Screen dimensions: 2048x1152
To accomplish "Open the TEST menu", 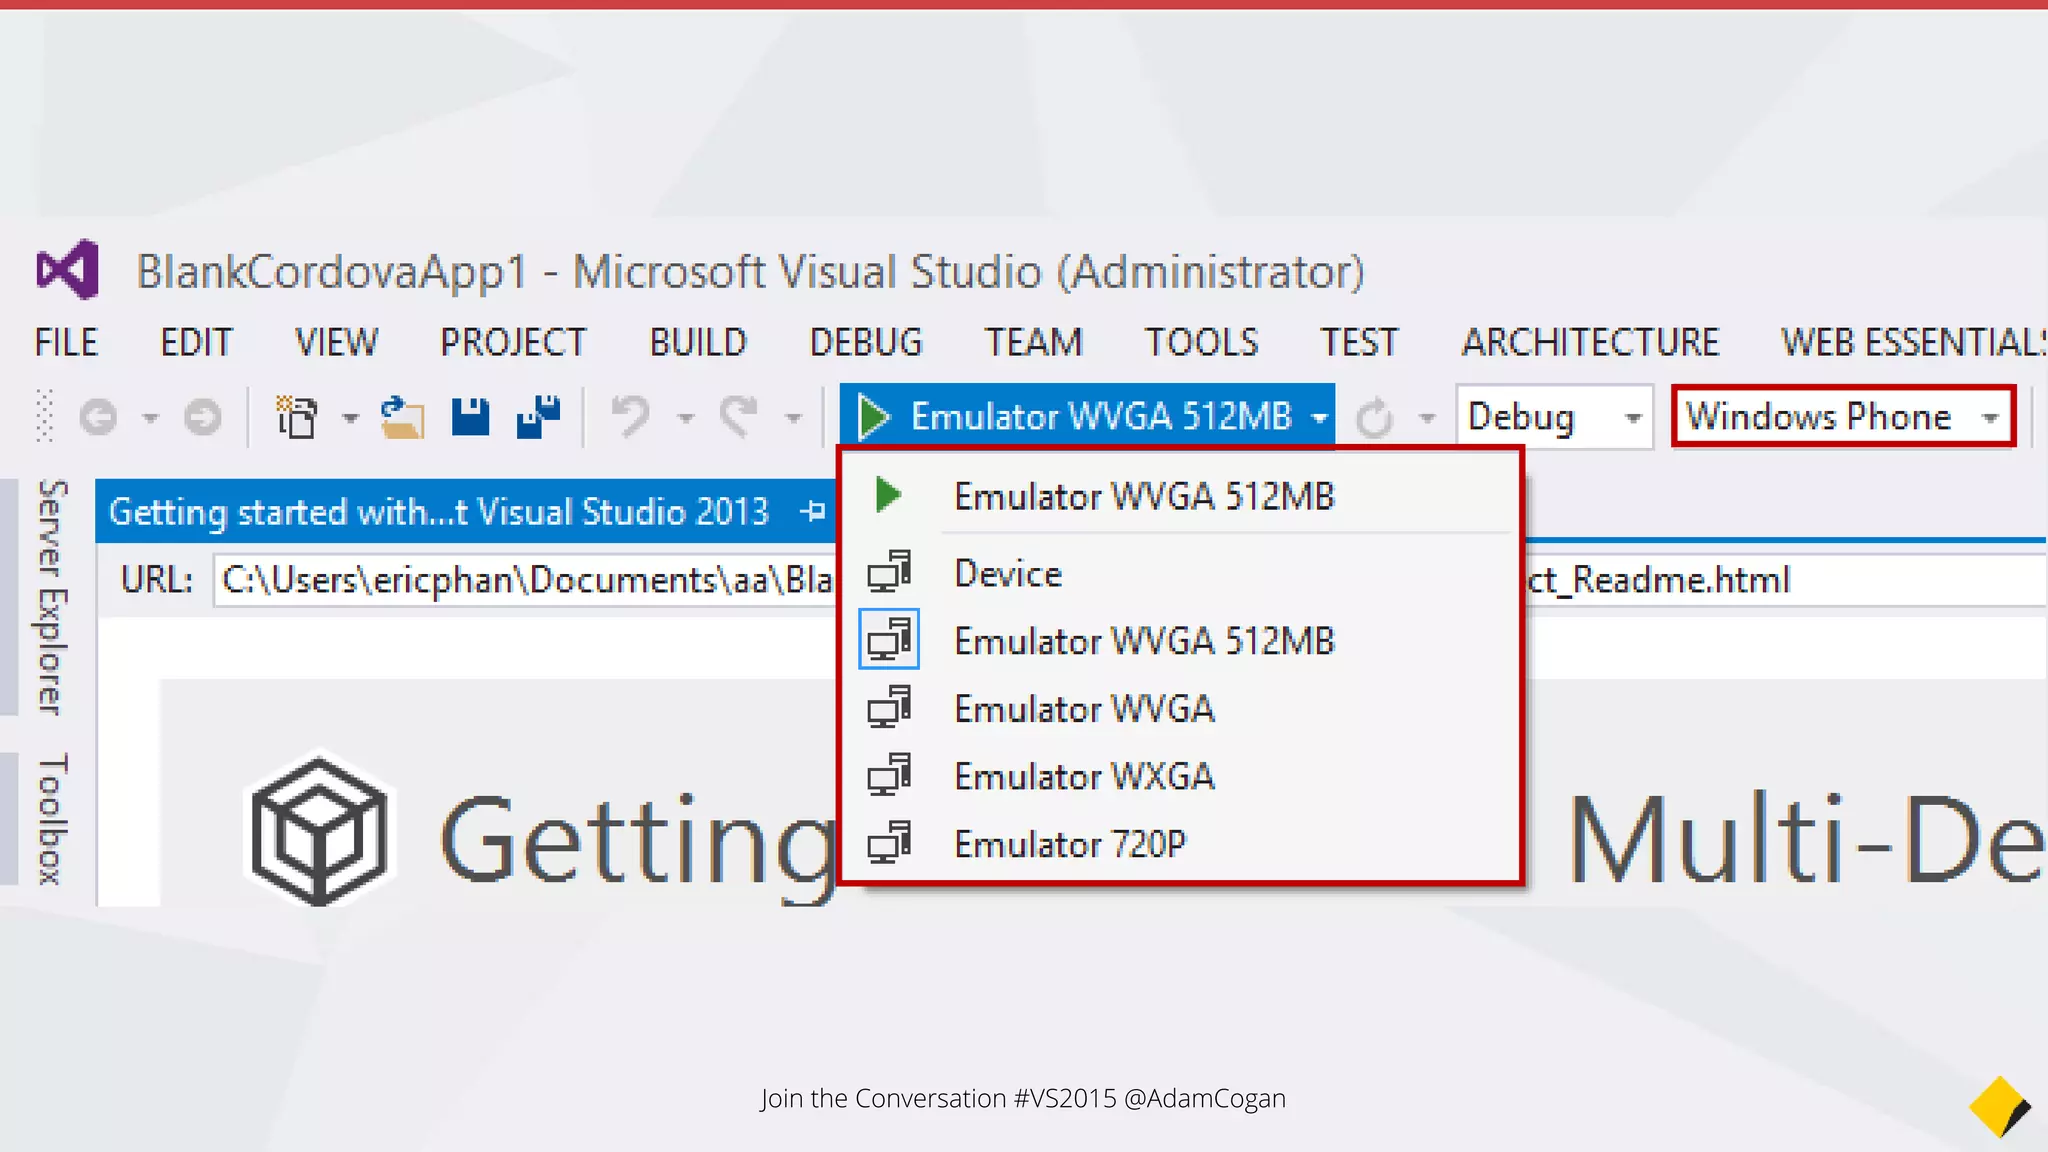I will tap(1359, 342).
